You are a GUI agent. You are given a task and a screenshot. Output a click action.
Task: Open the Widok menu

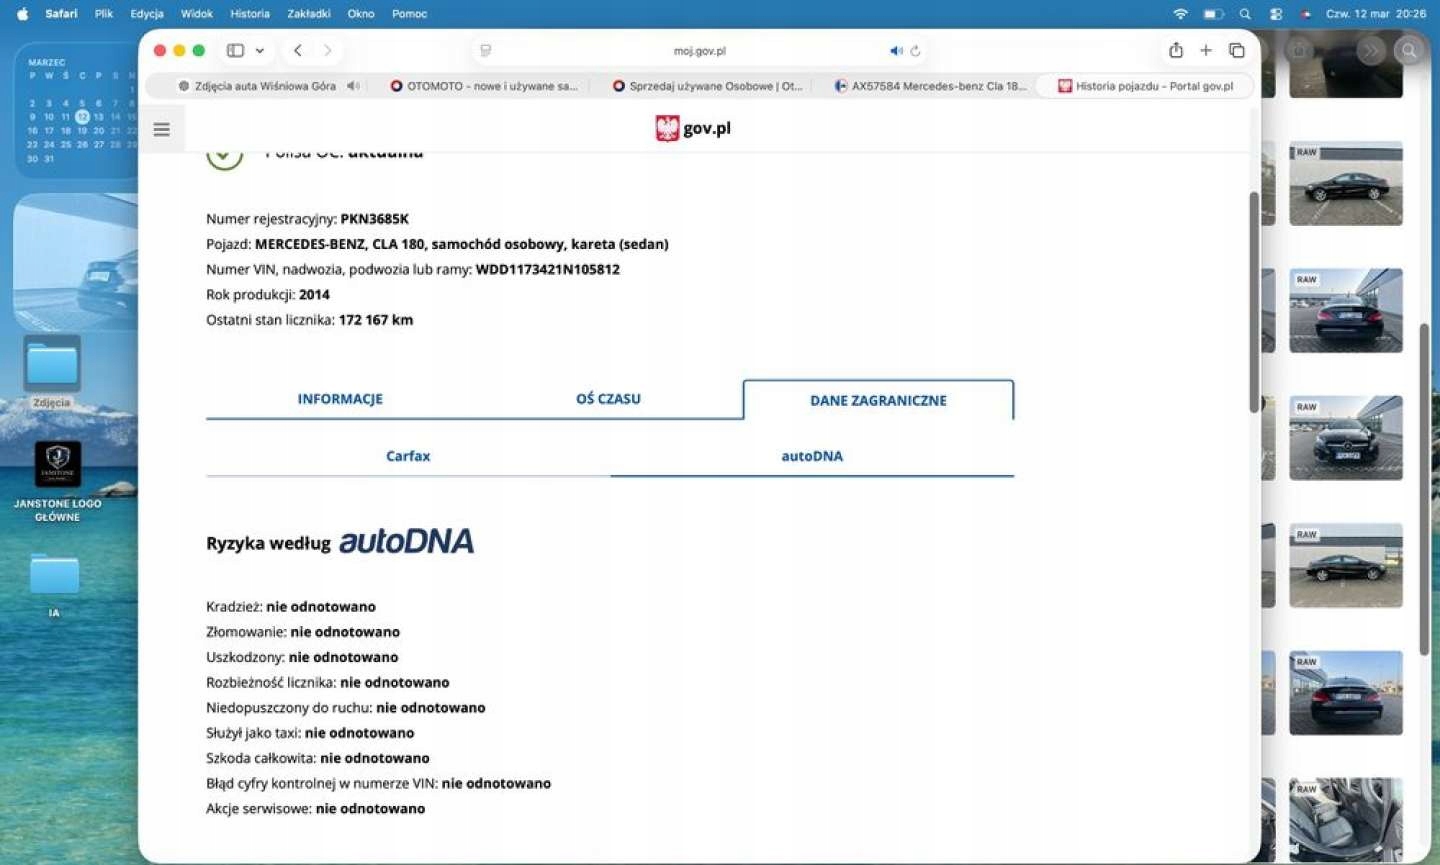click(197, 14)
